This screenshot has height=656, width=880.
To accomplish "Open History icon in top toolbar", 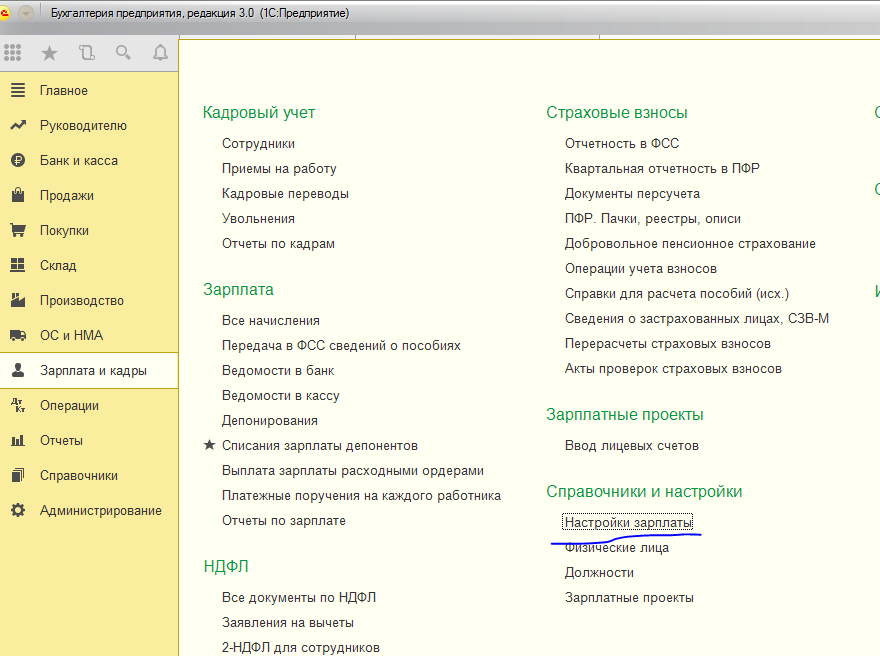I will [x=86, y=53].
